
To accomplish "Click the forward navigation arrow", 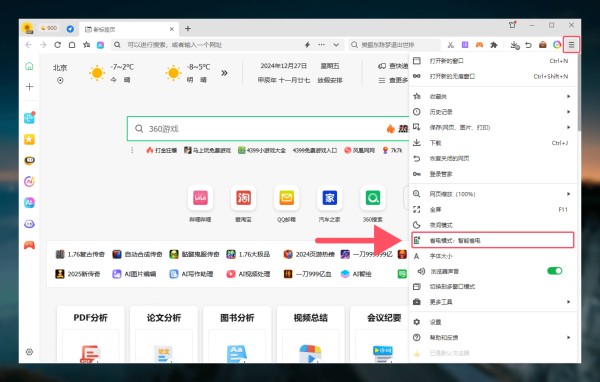I will 43,45.
